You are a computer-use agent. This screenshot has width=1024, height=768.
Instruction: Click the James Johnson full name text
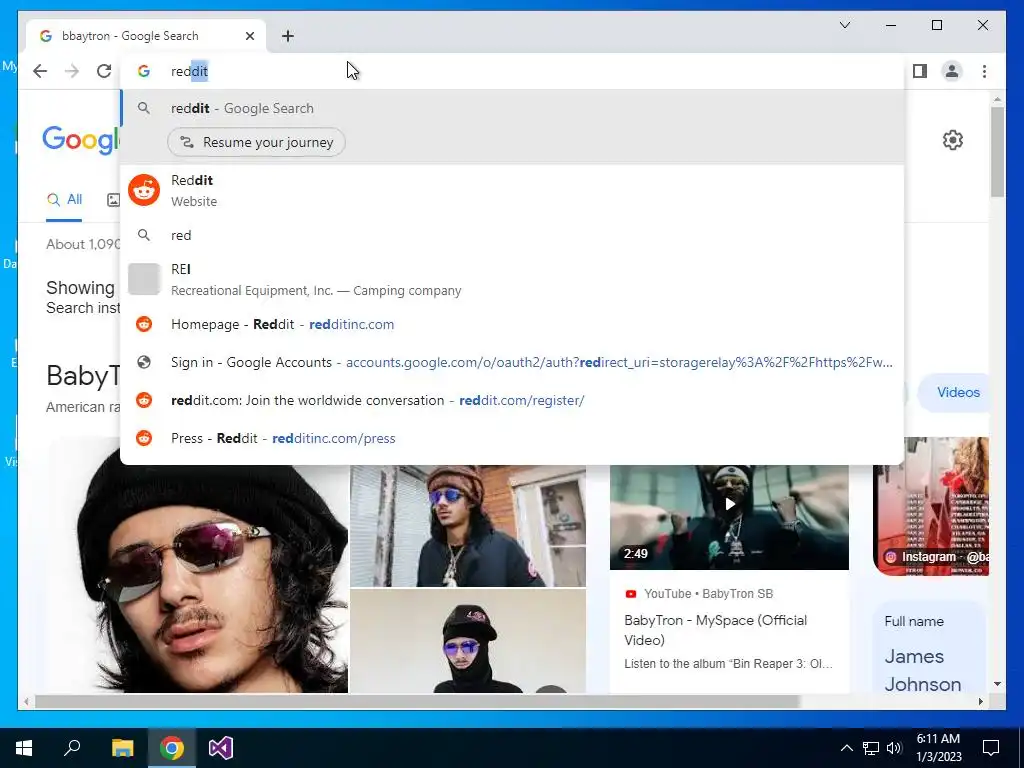922,670
